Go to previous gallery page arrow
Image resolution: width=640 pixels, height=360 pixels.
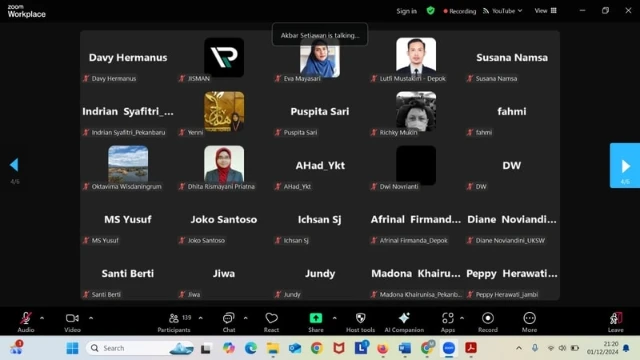pos(14,165)
